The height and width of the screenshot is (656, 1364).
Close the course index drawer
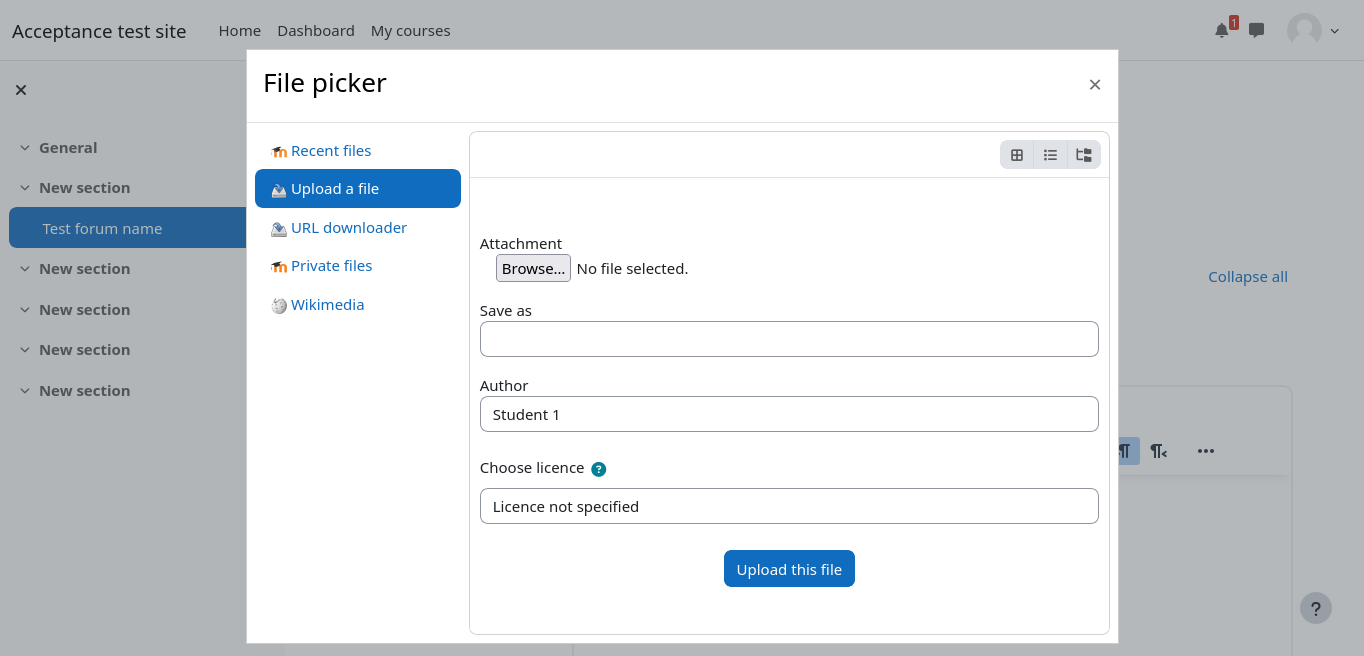click(x=21, y=90)
